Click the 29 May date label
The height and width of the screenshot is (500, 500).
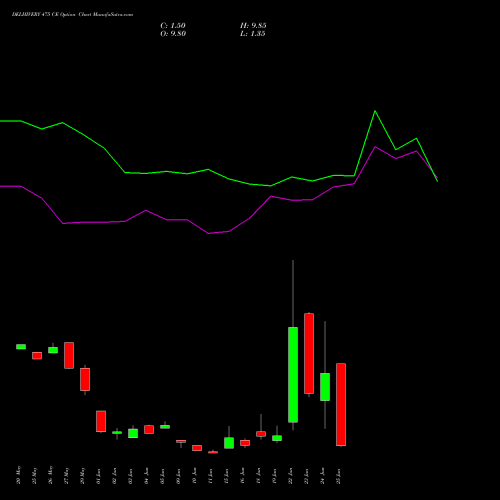(82, 475)
